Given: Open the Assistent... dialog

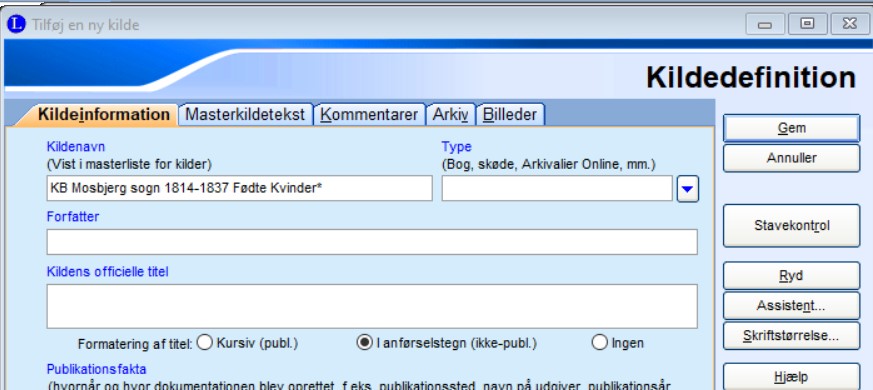Looking at the screenshot, I should pos(791,306).
